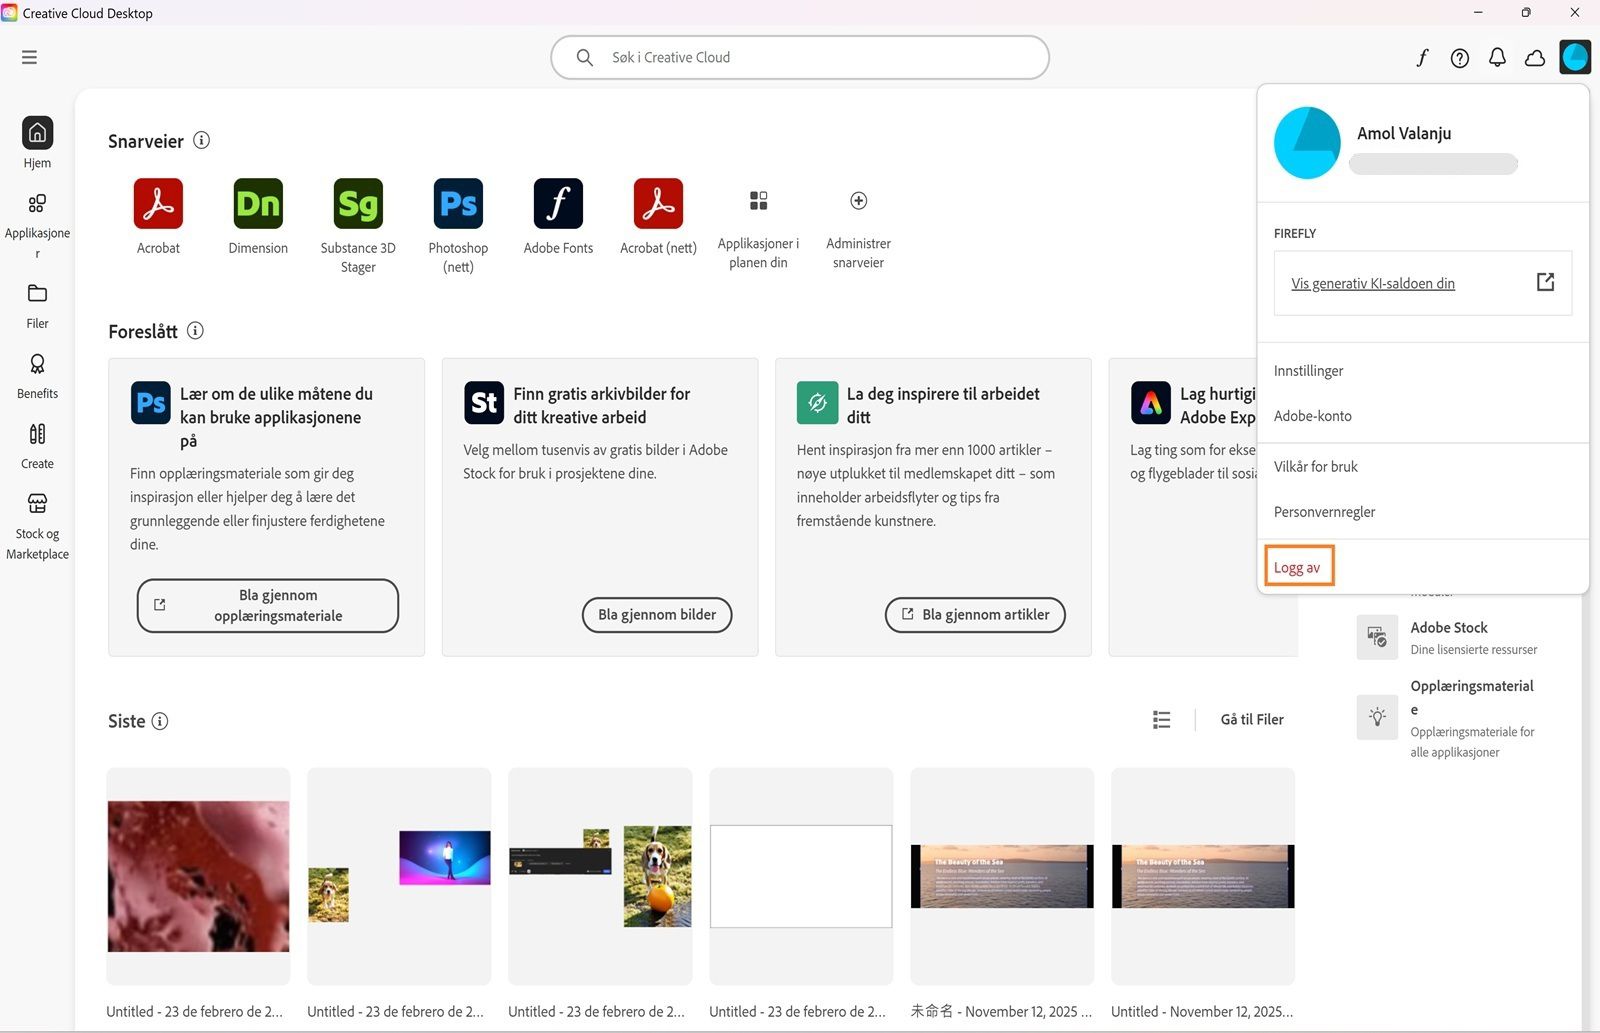The width and height of the screenshot is (1600, 1033).
Task: Open Benefits in sidebar
Action: (37, 375)
